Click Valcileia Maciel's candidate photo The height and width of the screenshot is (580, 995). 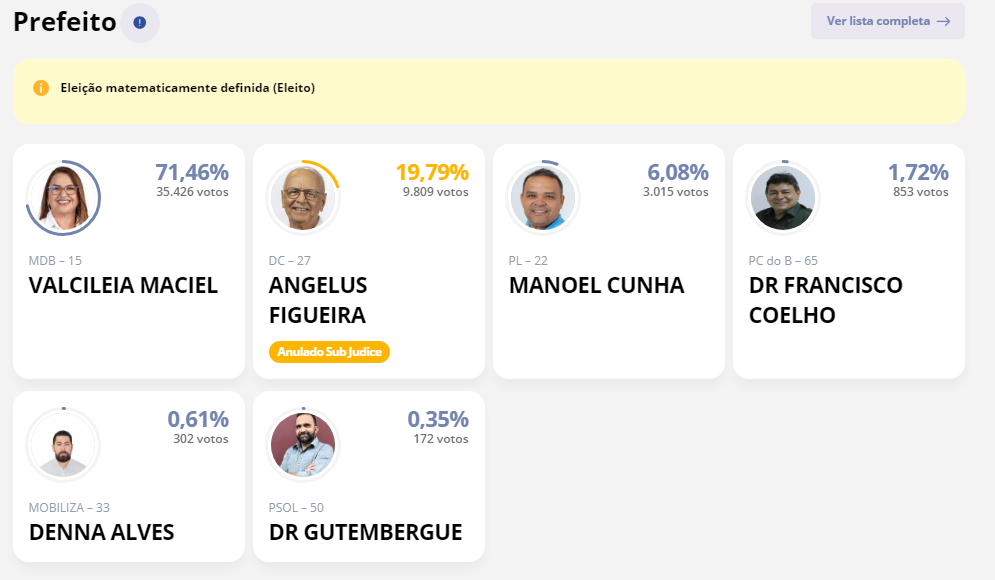(63, 198)
